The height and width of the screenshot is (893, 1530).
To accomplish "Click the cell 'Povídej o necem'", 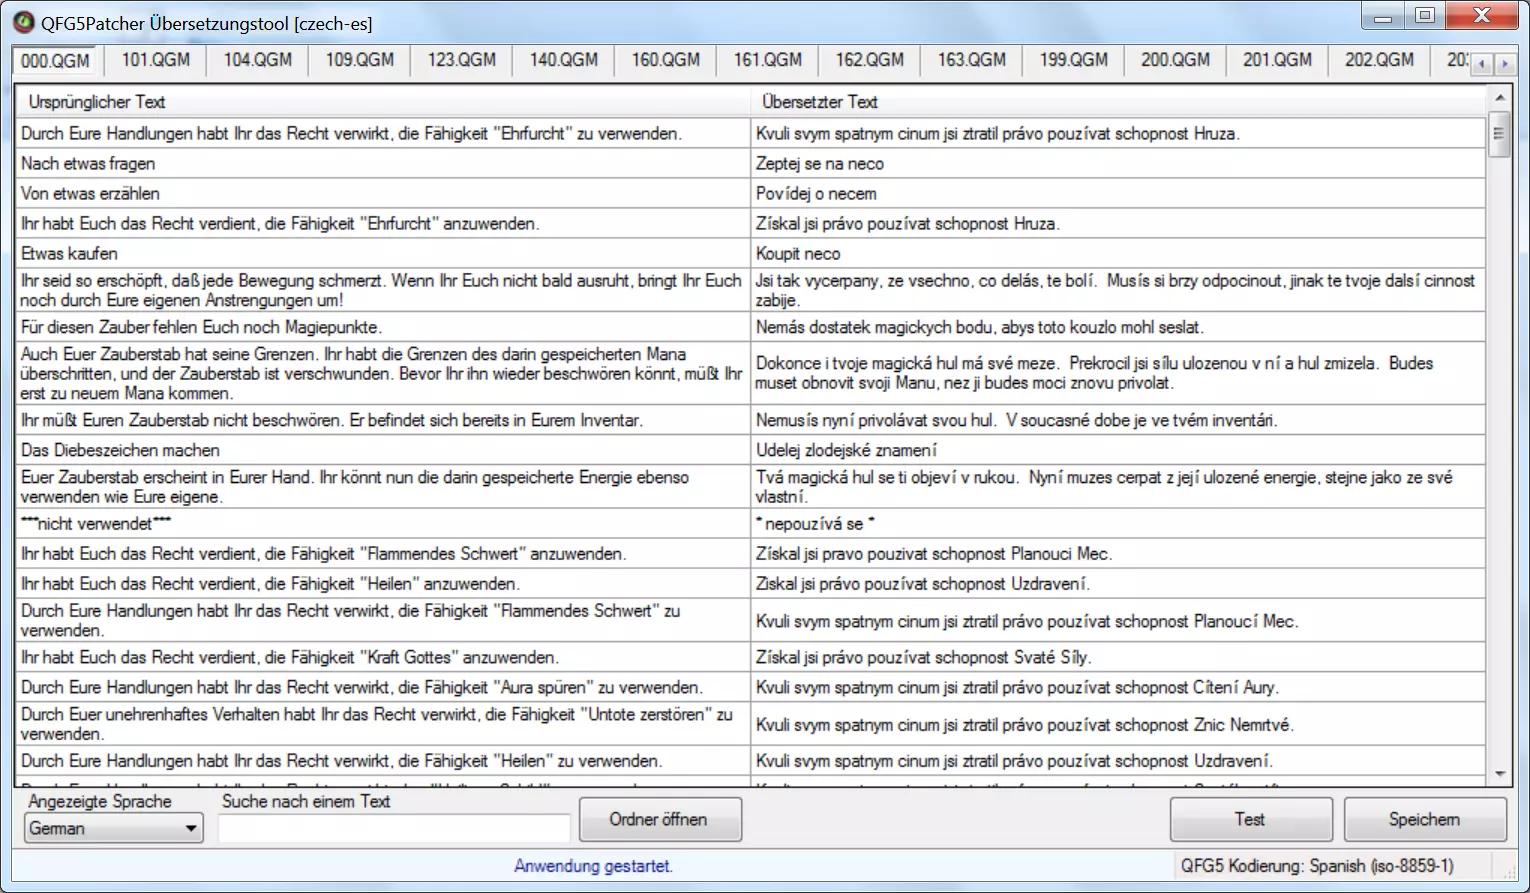I will click(x=1118, y=193).
